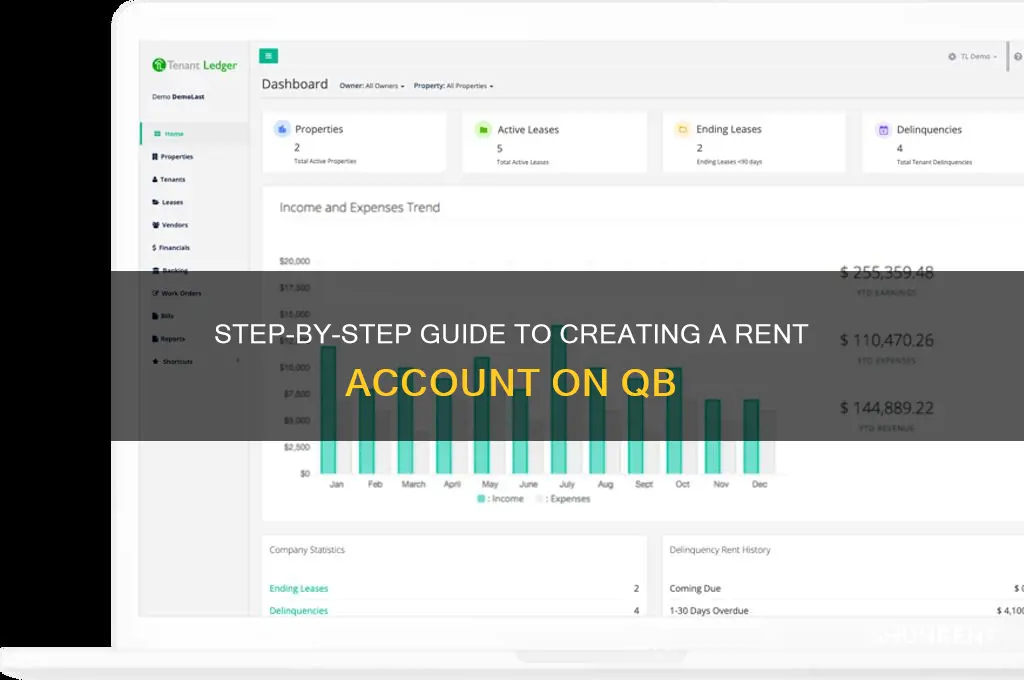Viewport: 1024px width, 680px height.
Task: Click the 1-30 Days Overdue row
Action: coord(846,611)
